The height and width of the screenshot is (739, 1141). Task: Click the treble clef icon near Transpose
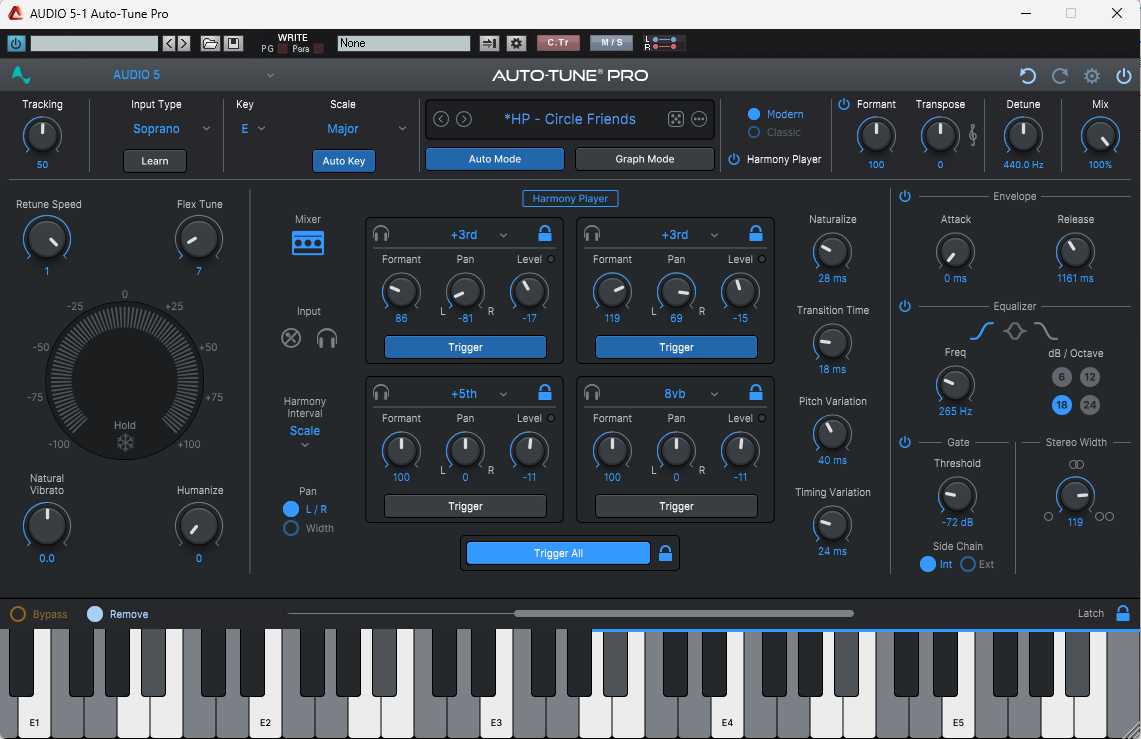click(973, 134)
